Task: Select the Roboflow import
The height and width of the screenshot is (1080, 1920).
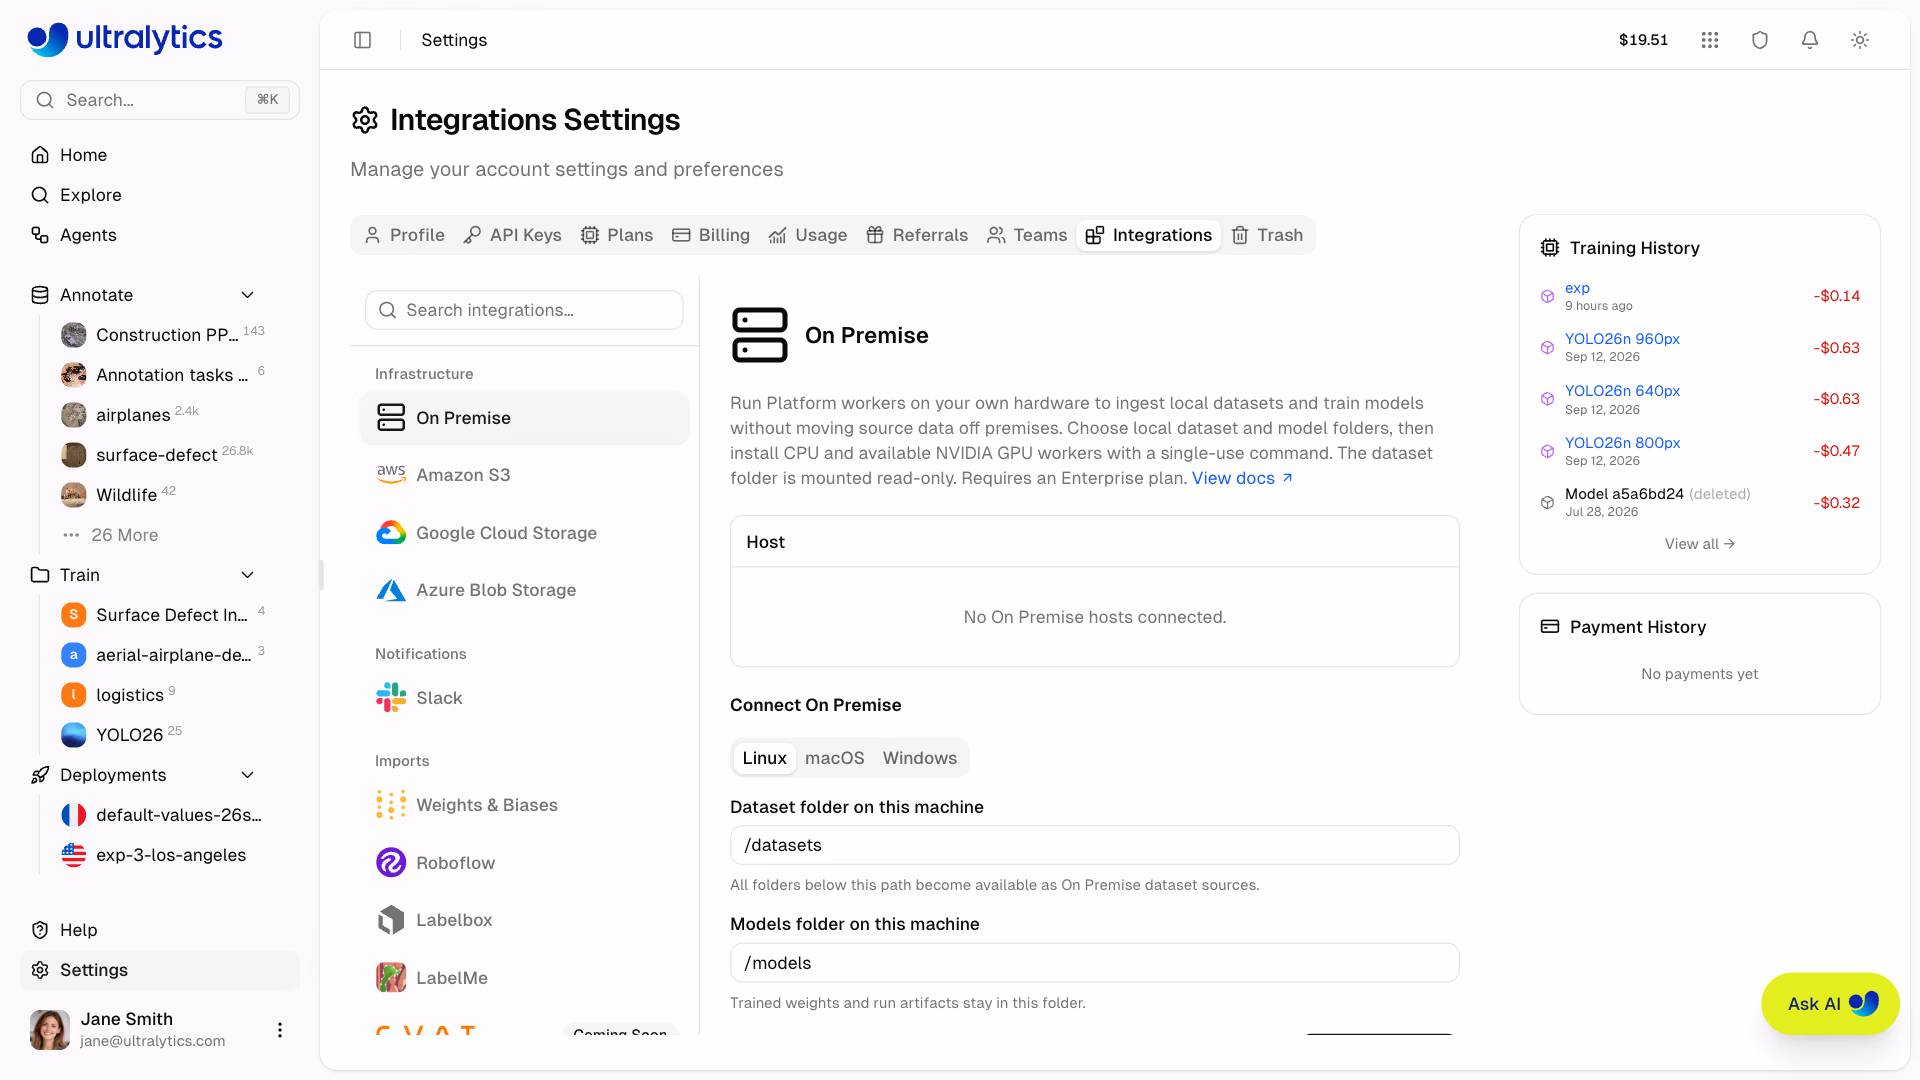Action: 524,863
